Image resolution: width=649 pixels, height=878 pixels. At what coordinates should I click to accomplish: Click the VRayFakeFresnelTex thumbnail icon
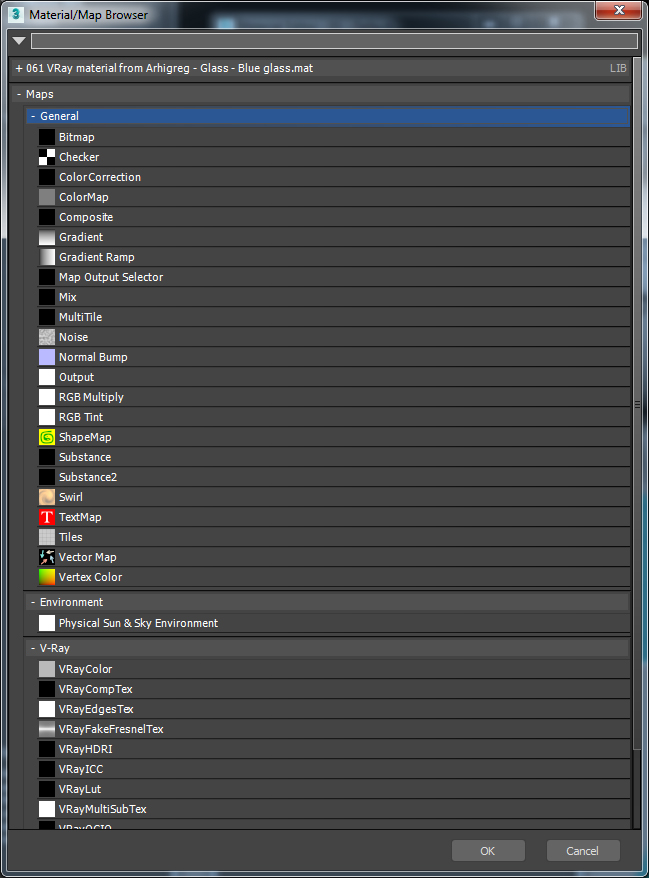tap(47, 729)
